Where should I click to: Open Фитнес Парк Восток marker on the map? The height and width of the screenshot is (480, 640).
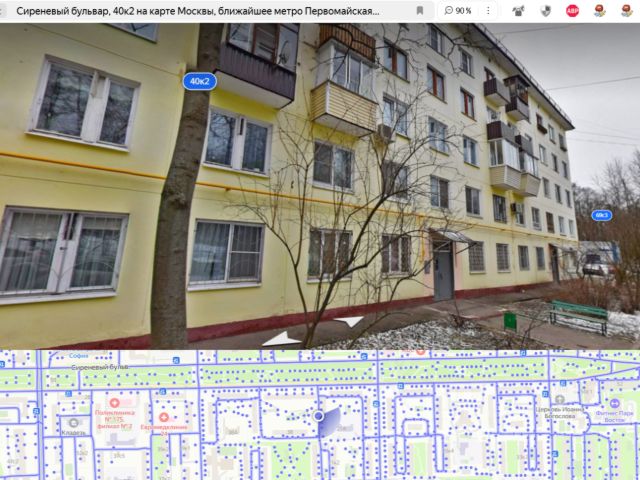(x=615, y=404)
